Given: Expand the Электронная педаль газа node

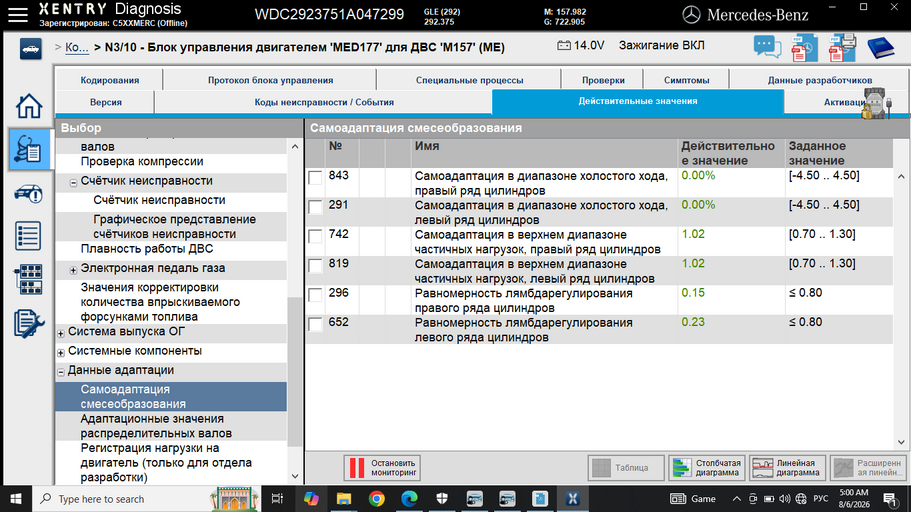Looking at the screenshot, I should coord(73,270).
